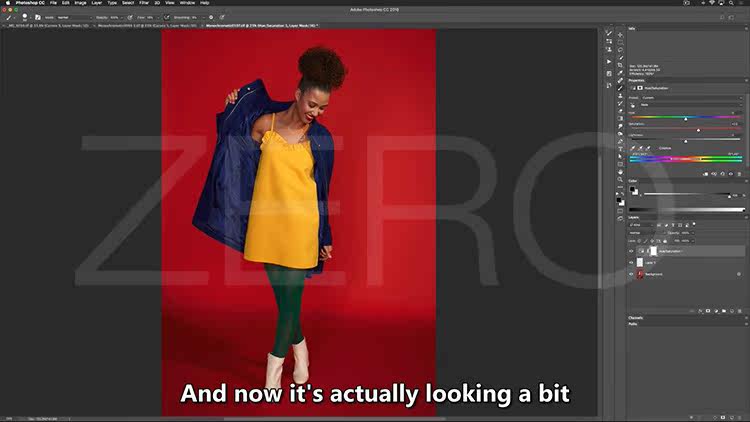Click the Color panel grayscale ramp
The width and height of the screenshot is (750, 422).
tap(686, 210)
